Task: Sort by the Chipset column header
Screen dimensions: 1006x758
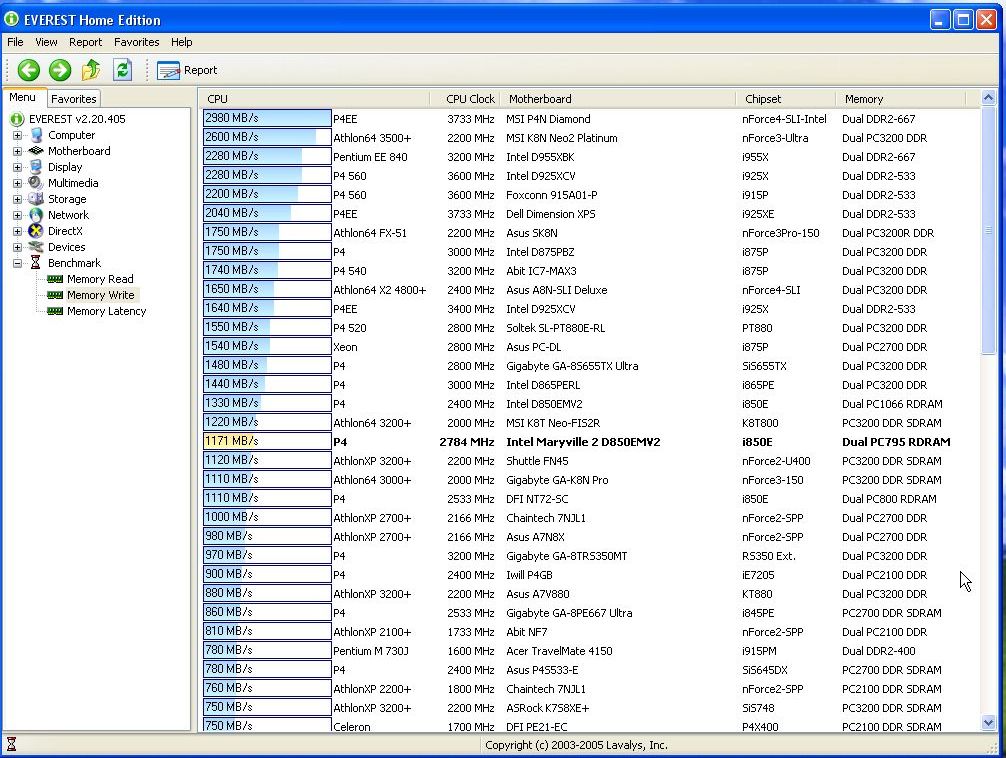Action: click(786, 99)
